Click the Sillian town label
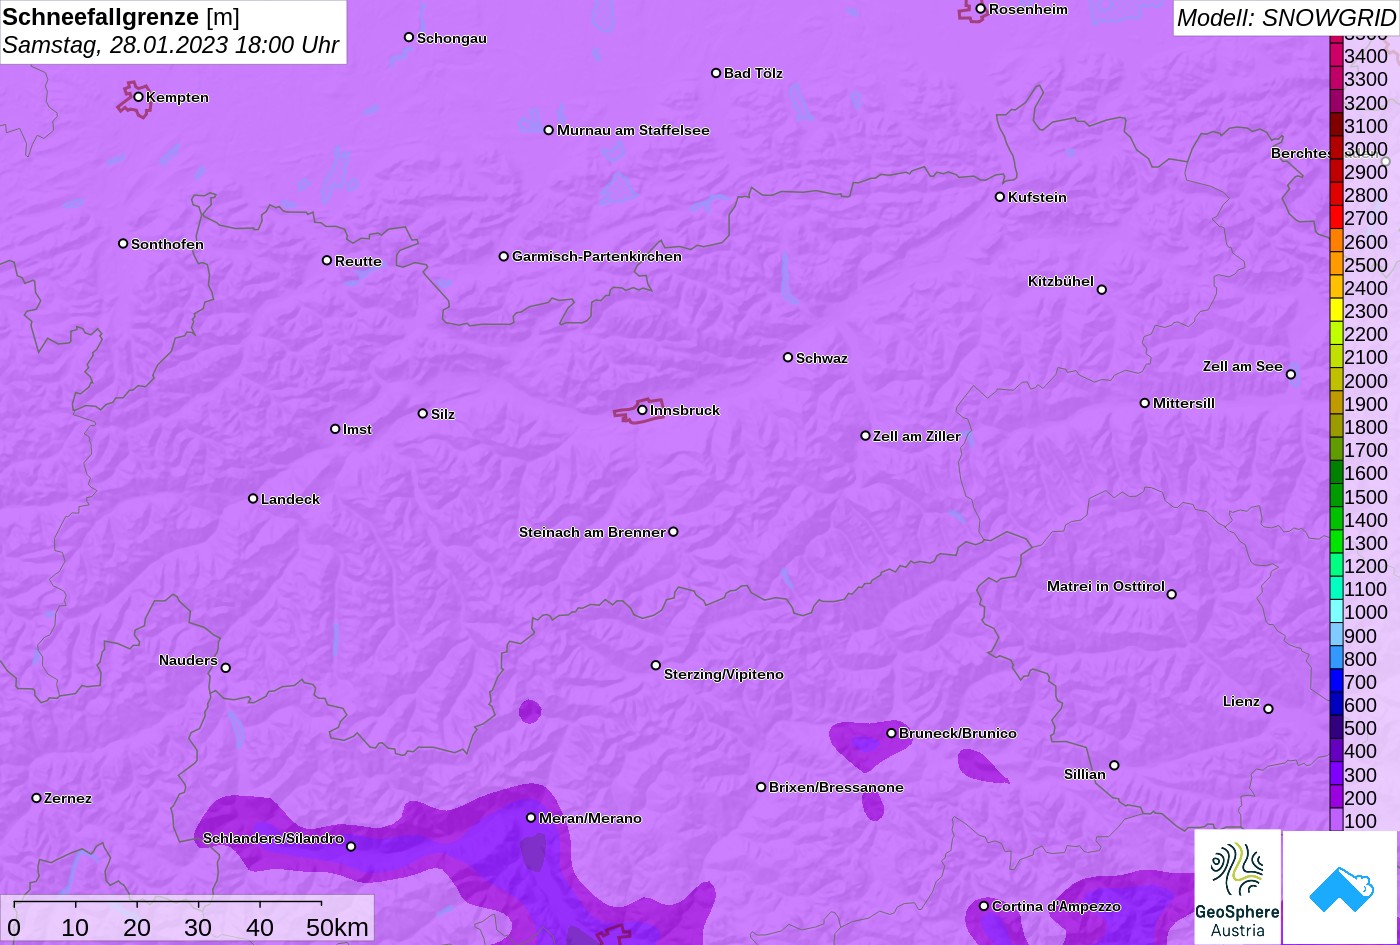 1085,774
